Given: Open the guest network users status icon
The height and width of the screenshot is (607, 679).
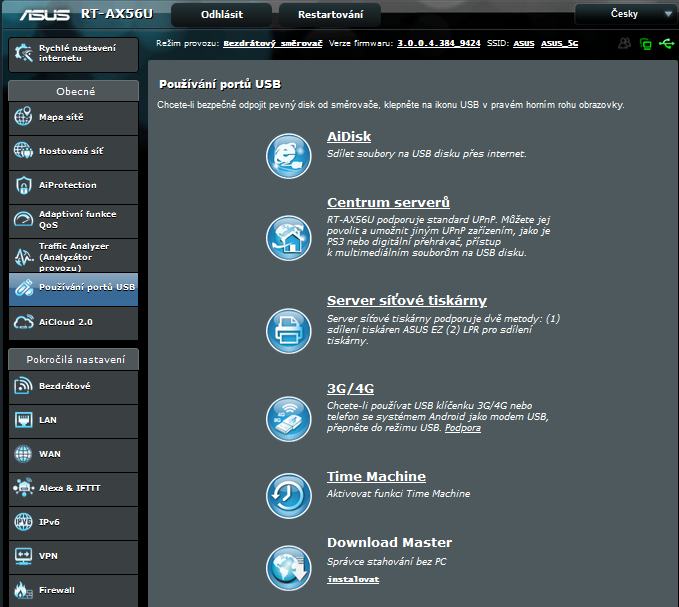Looking at the screenshot, I should click(x=624, y=44).
